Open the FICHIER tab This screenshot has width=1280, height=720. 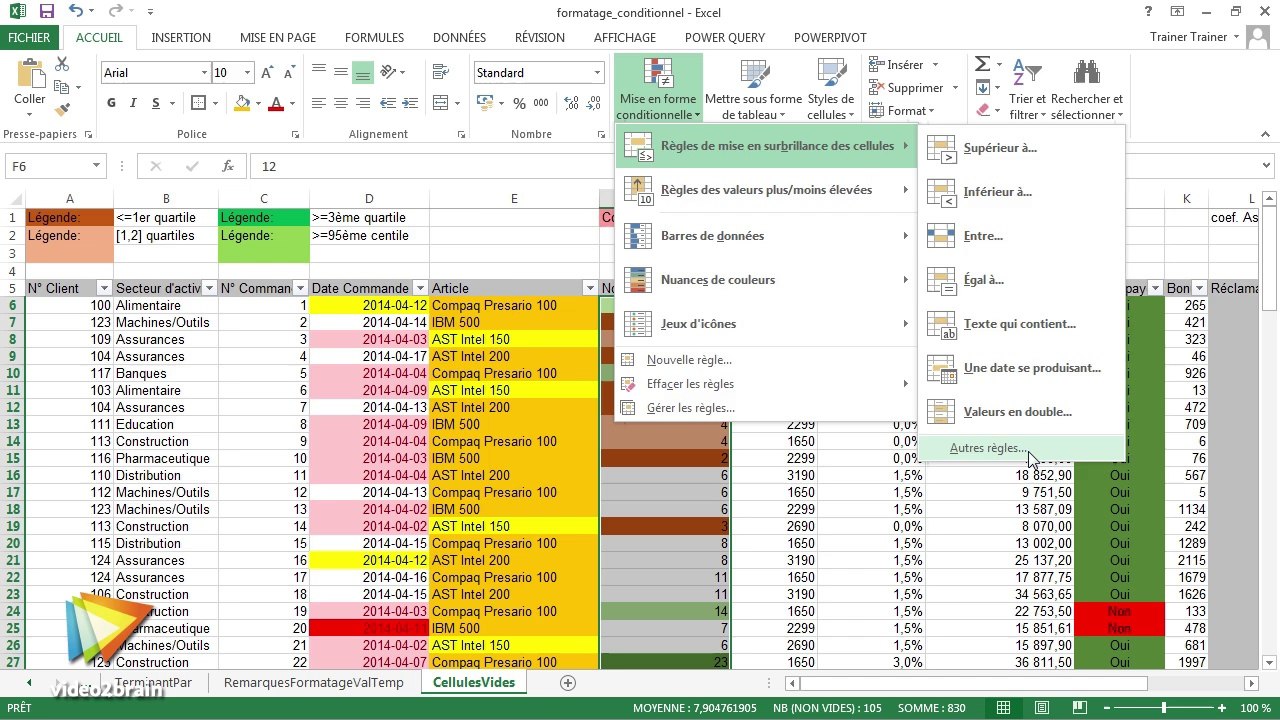tap(29, 38)
